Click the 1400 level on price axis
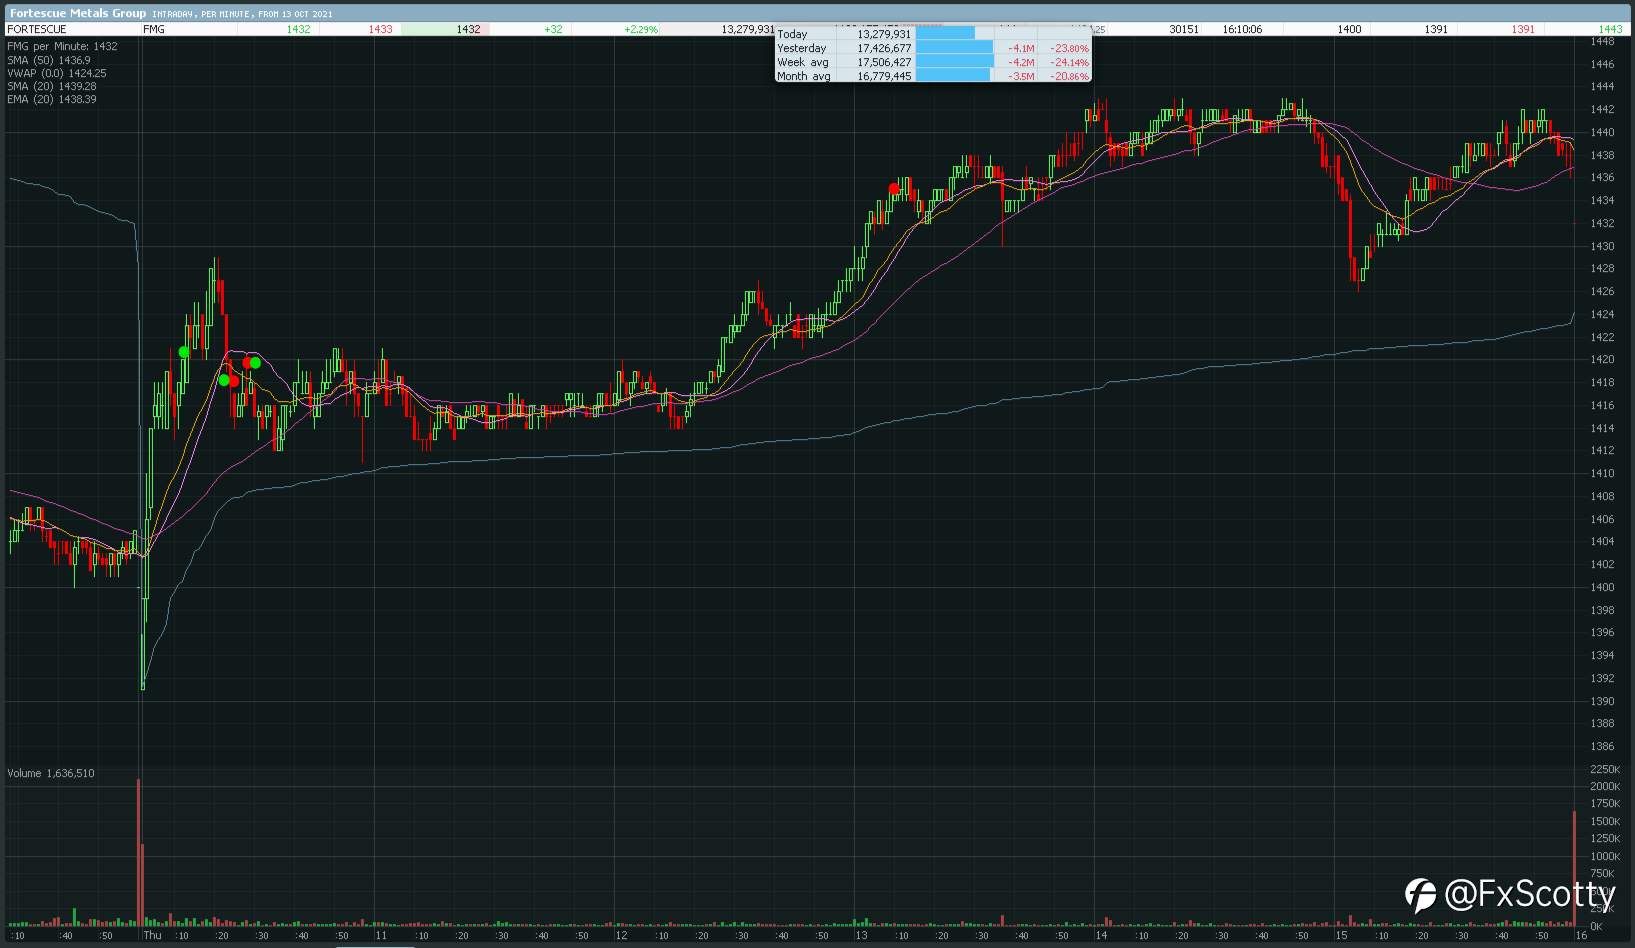 1602,587
